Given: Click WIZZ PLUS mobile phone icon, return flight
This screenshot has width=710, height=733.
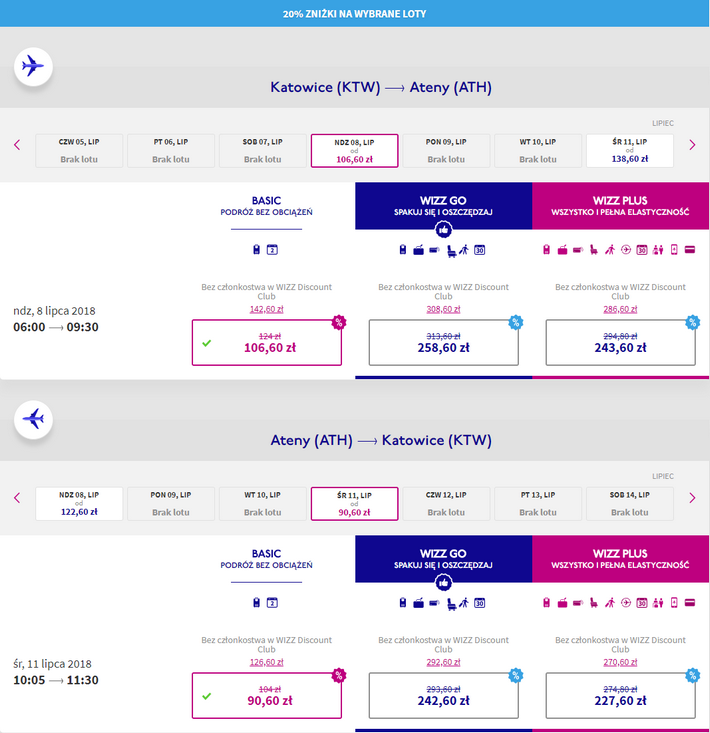Looking at the screenshot, I should pyautogui.click(x=674, y=603).
